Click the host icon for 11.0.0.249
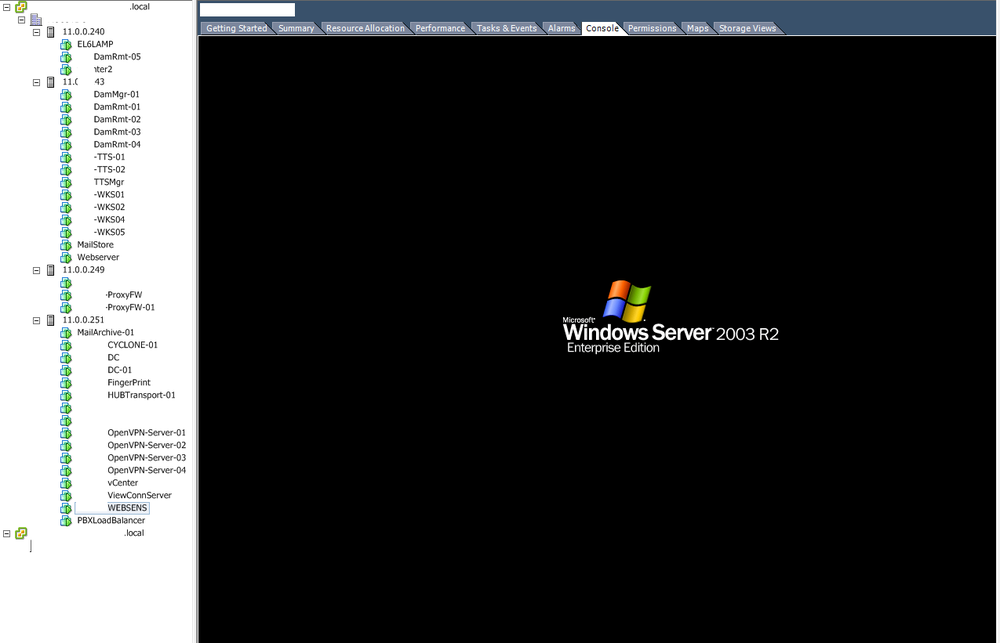Screen dimensions: 1000x643 point(51,270)
